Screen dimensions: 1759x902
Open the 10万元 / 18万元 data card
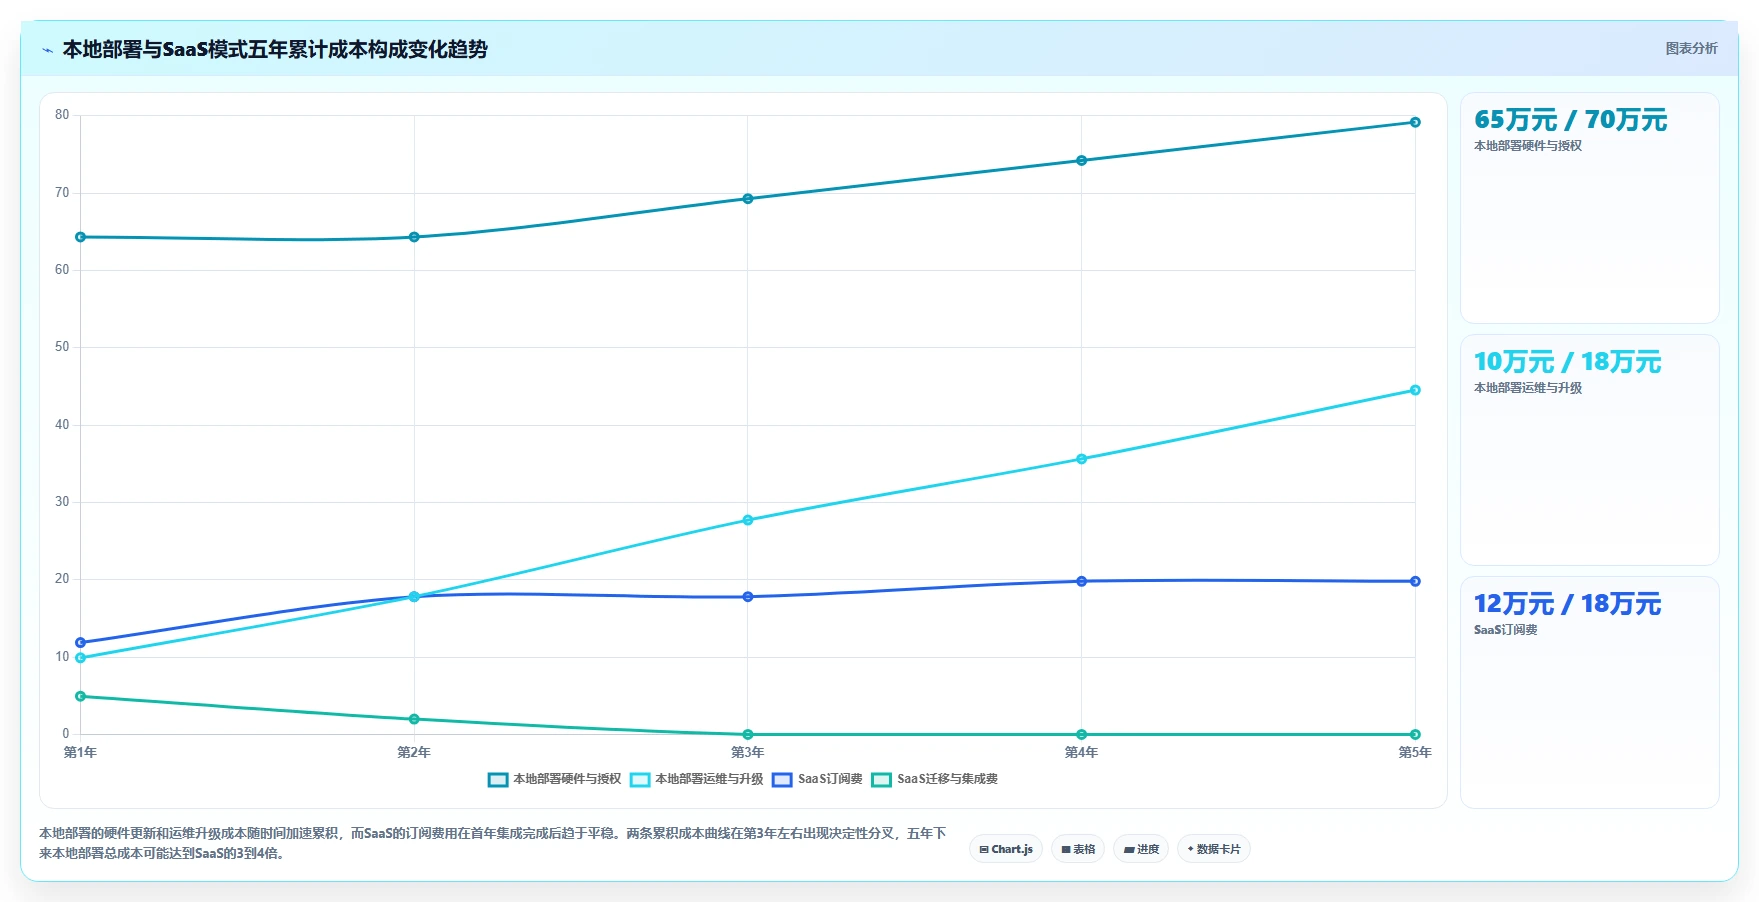coord(1590,450)
